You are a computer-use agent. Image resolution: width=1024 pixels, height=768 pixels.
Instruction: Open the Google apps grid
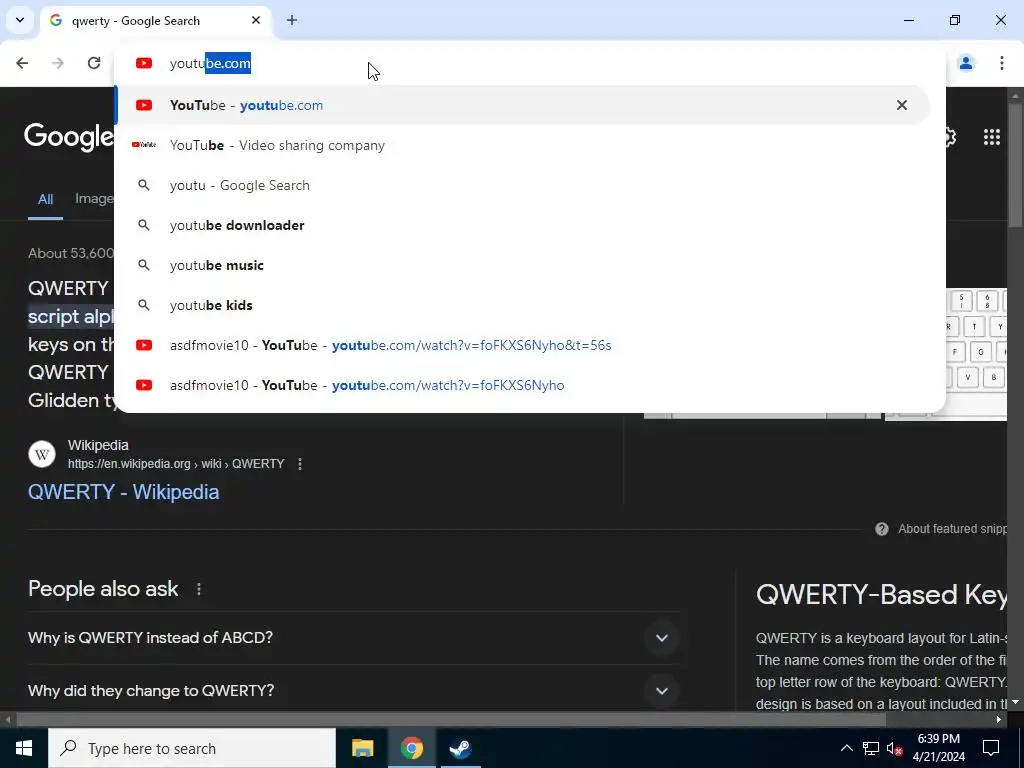(x=992, y=136)
